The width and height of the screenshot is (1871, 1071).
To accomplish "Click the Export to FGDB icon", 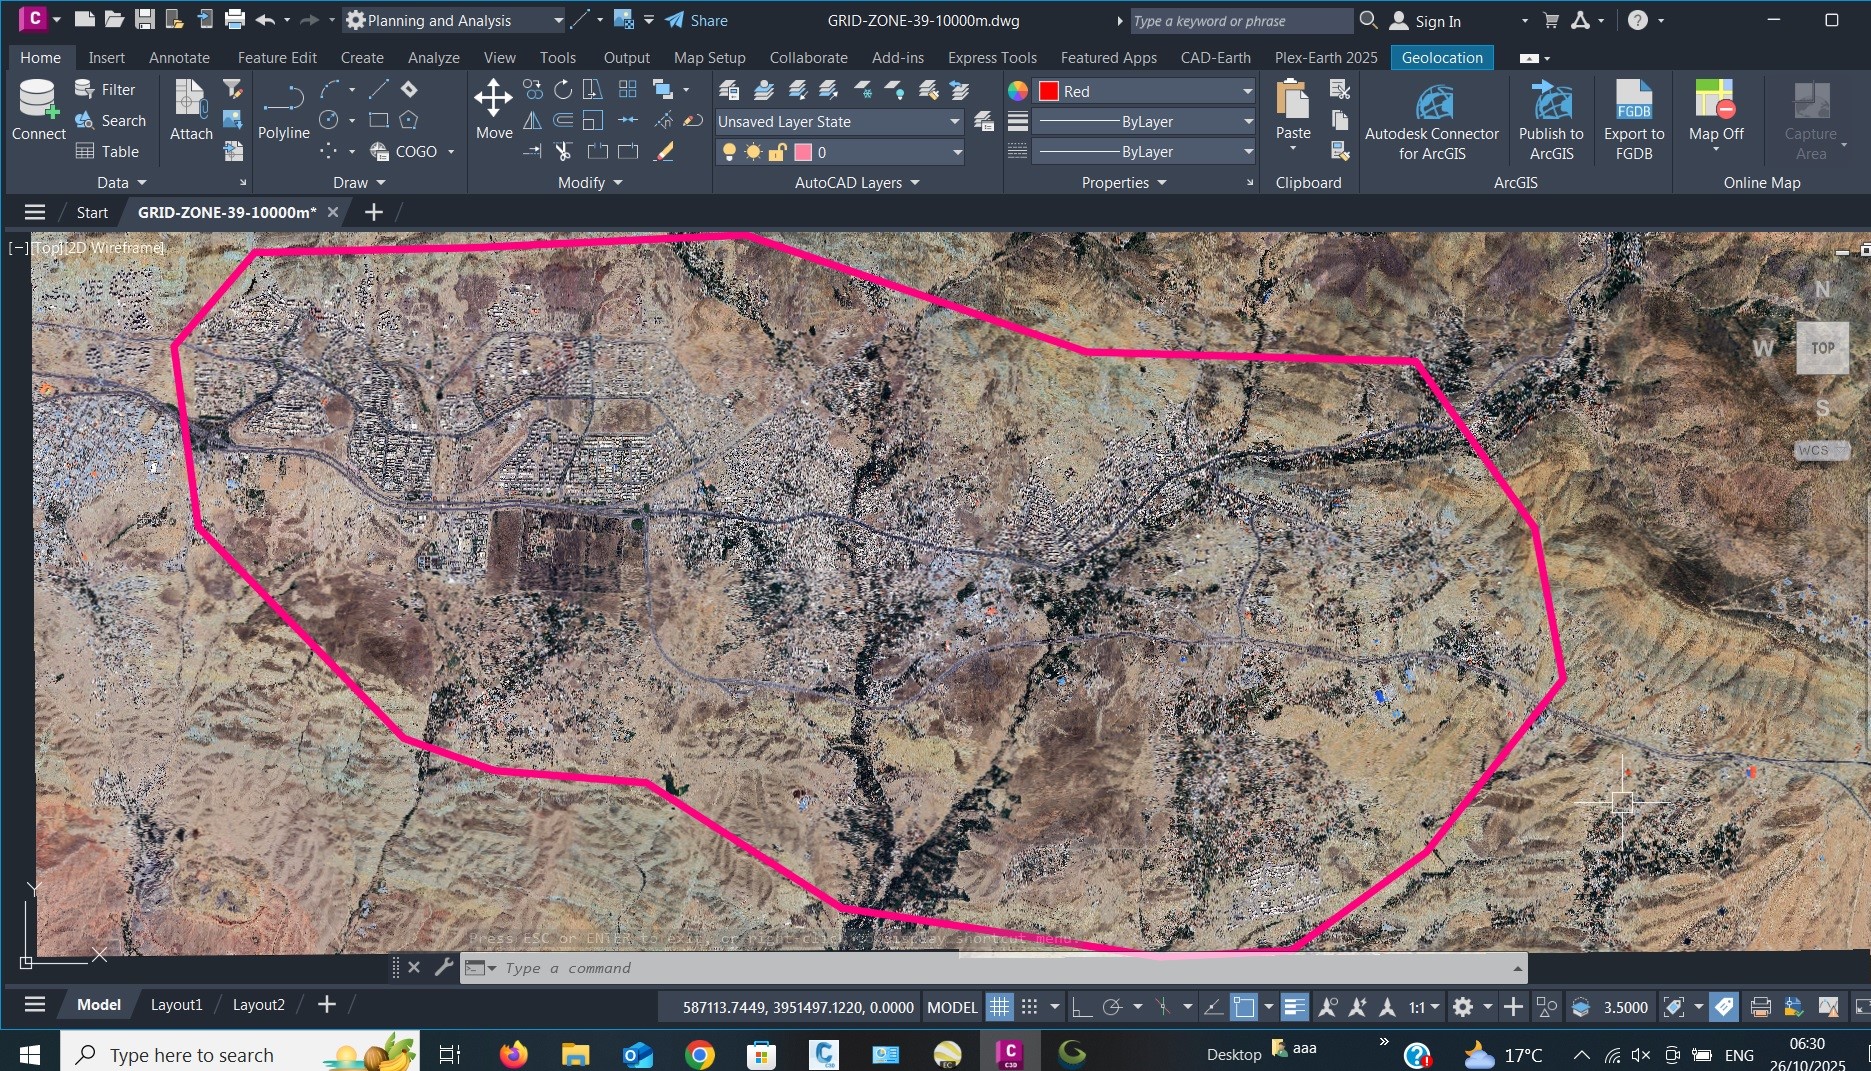I will pos(1633,120).
